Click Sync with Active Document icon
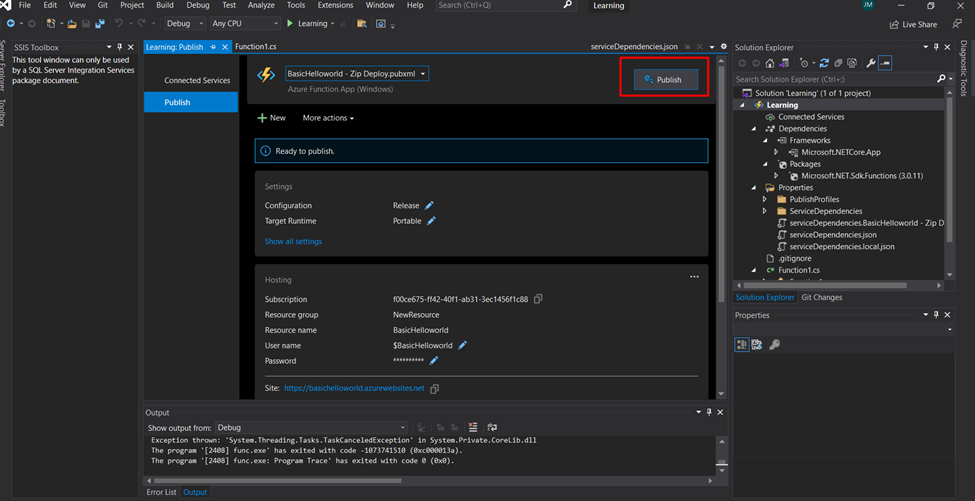Screen dimensions: 975x501 (825, 63)
